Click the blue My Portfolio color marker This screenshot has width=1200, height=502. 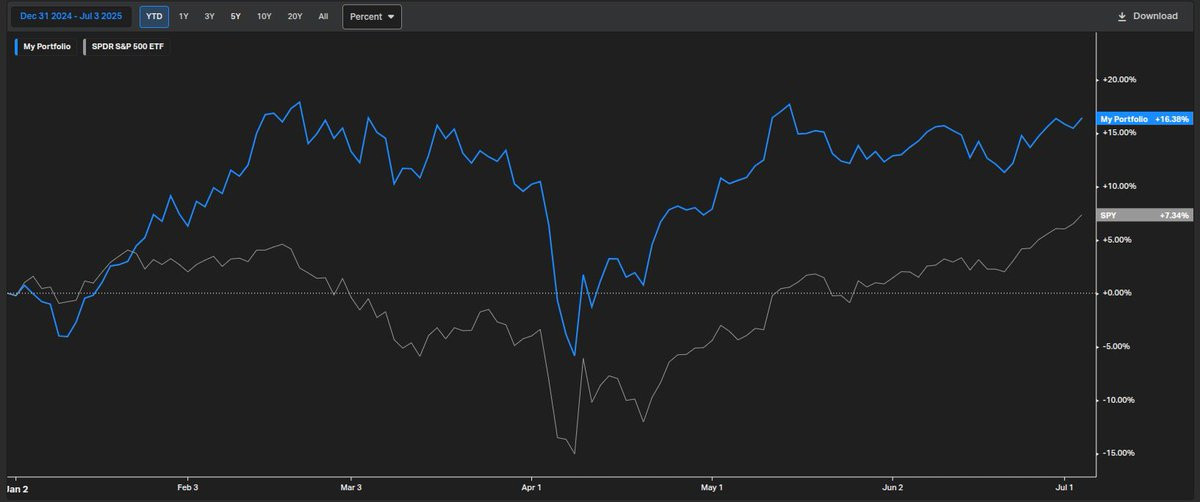tap(16, 47)
